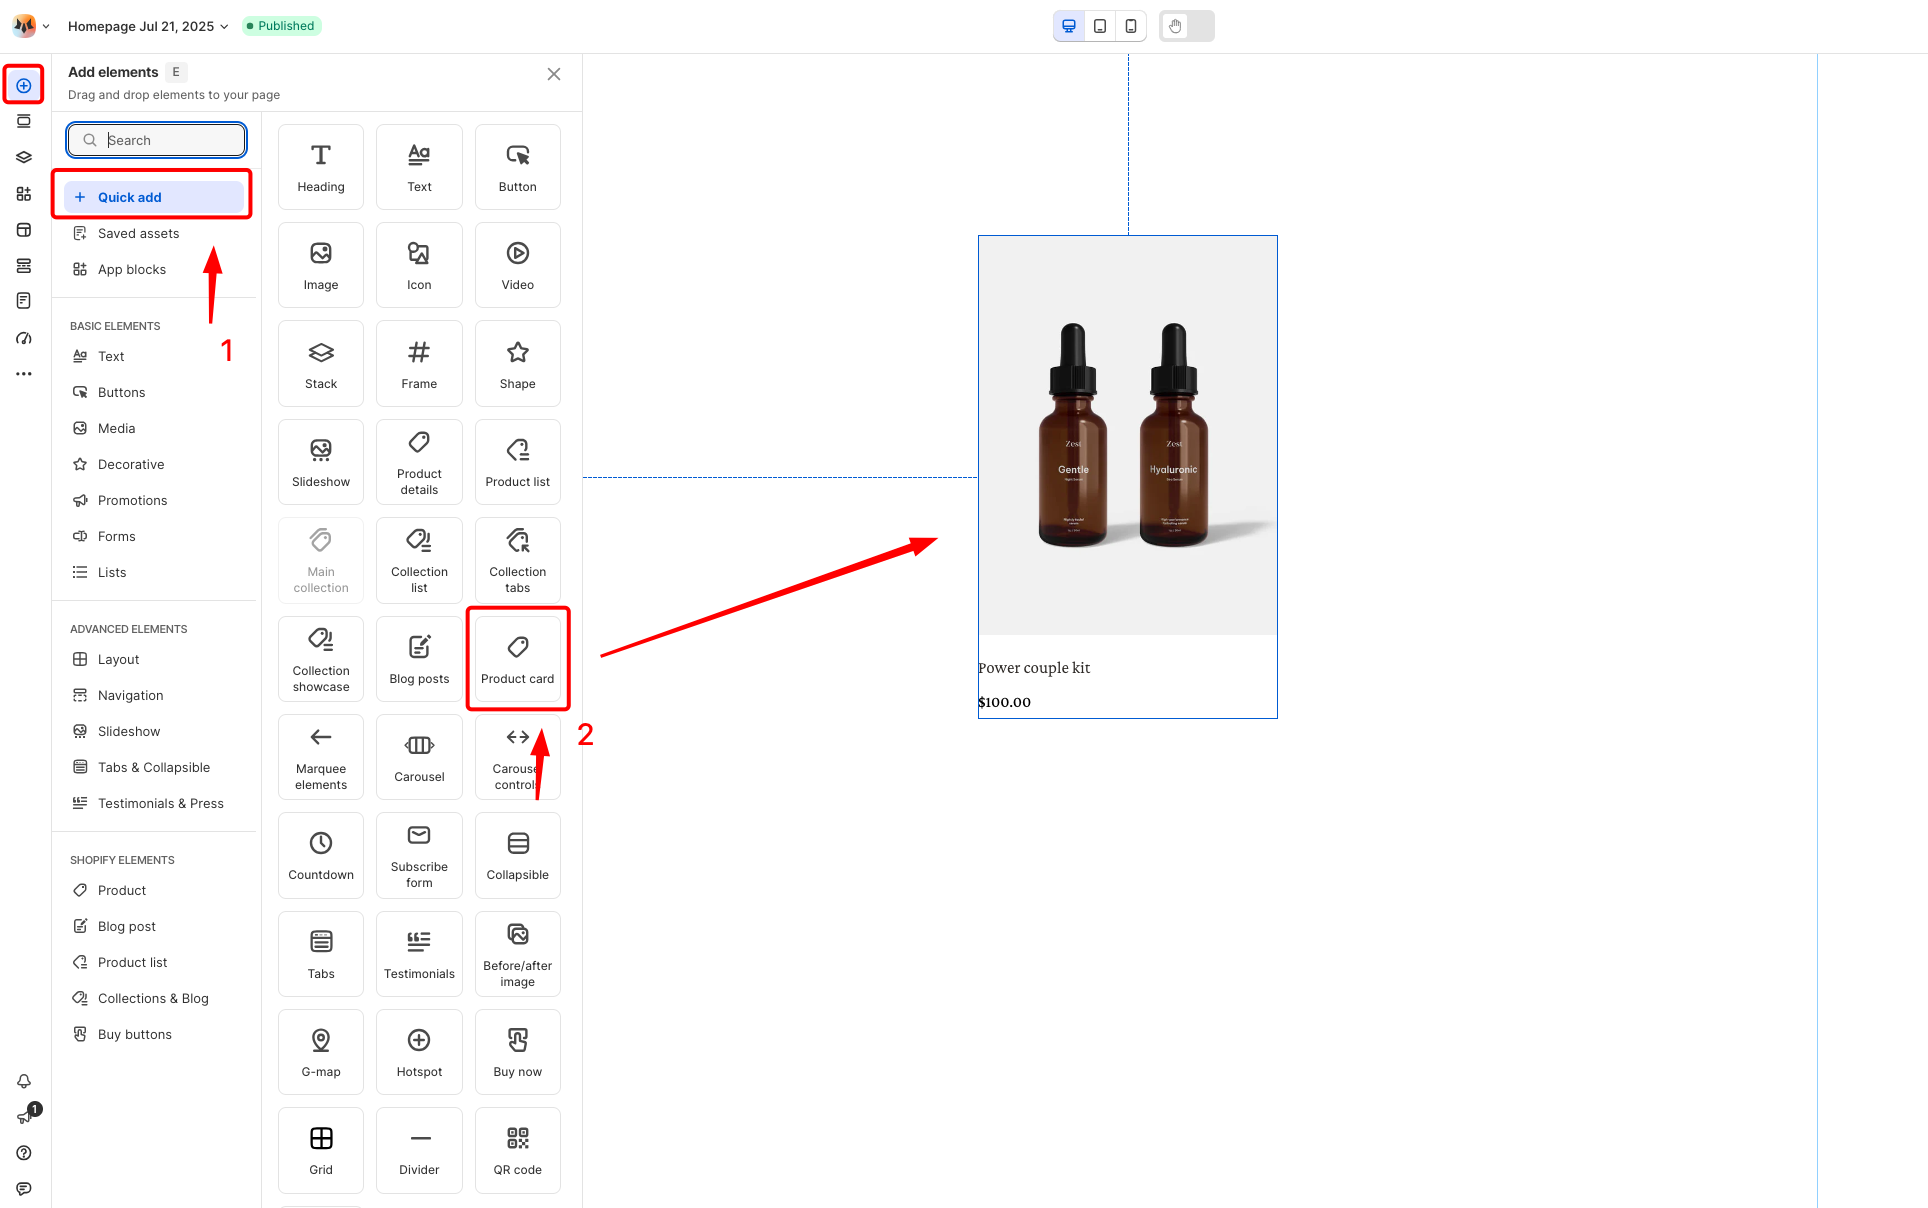
Task: Add a QR code element
Action: click(x=518, y=1150)
